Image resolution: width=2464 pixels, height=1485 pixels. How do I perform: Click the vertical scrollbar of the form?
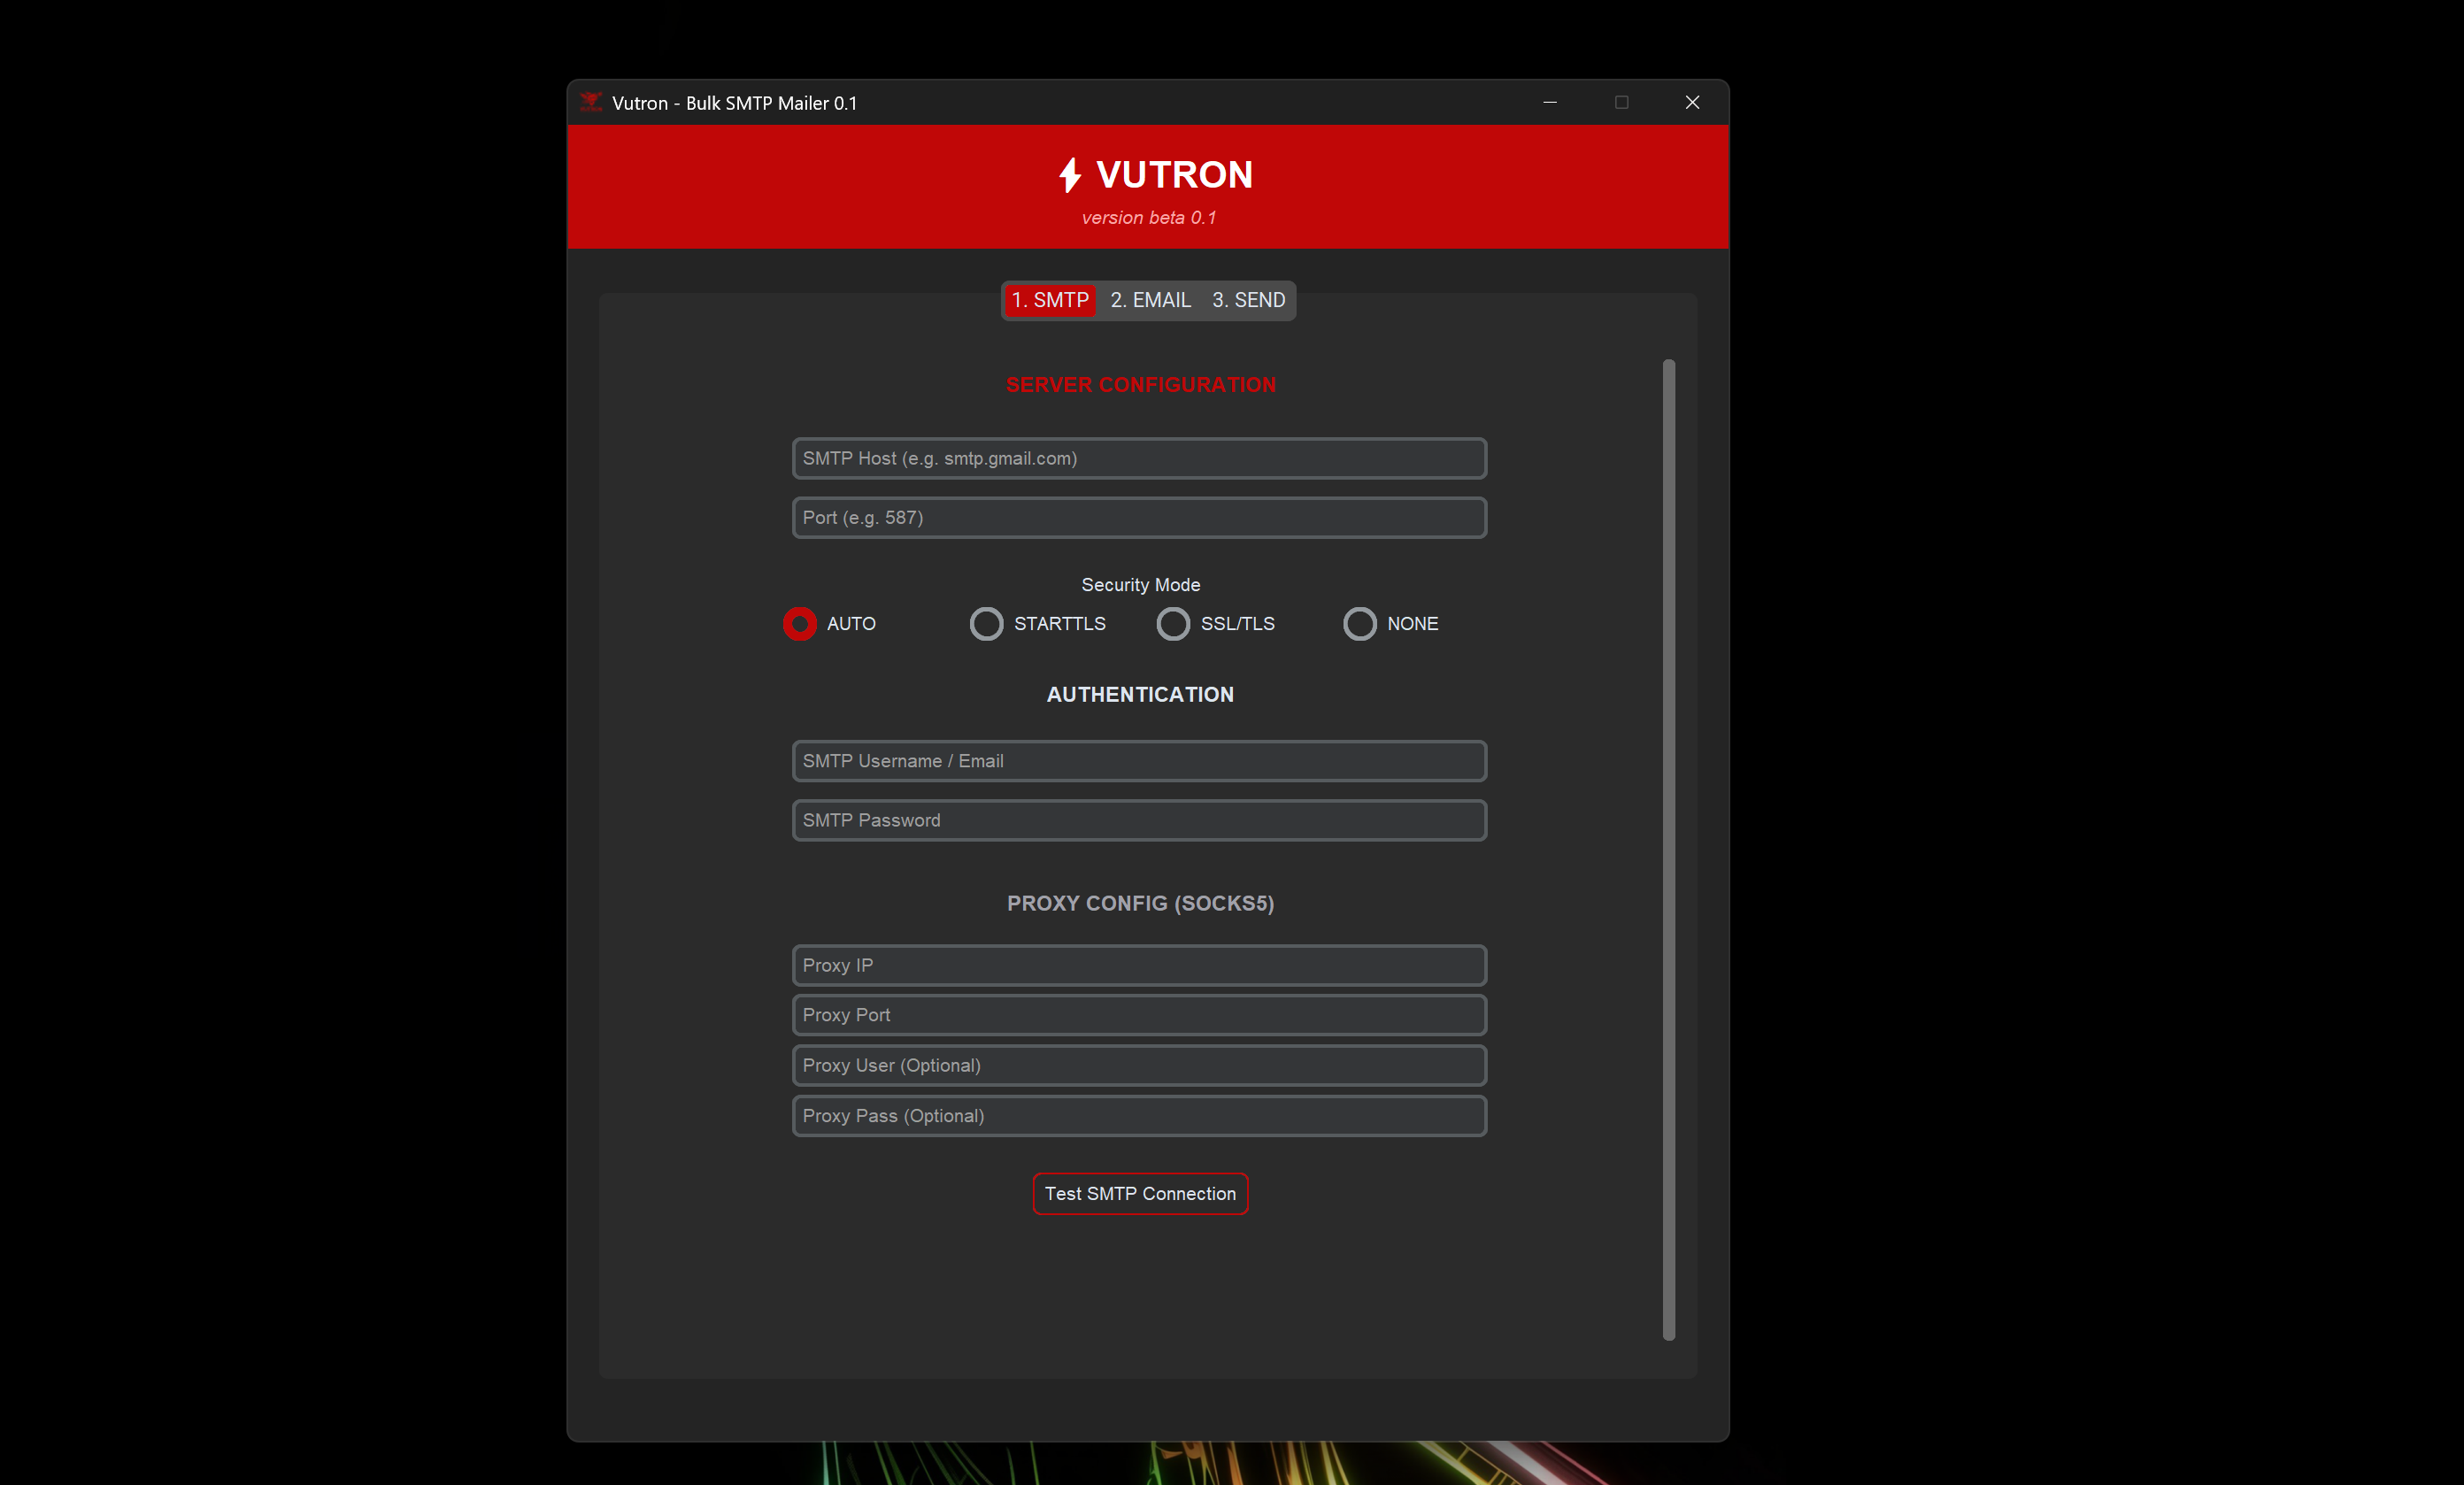tap(1668, 849)
